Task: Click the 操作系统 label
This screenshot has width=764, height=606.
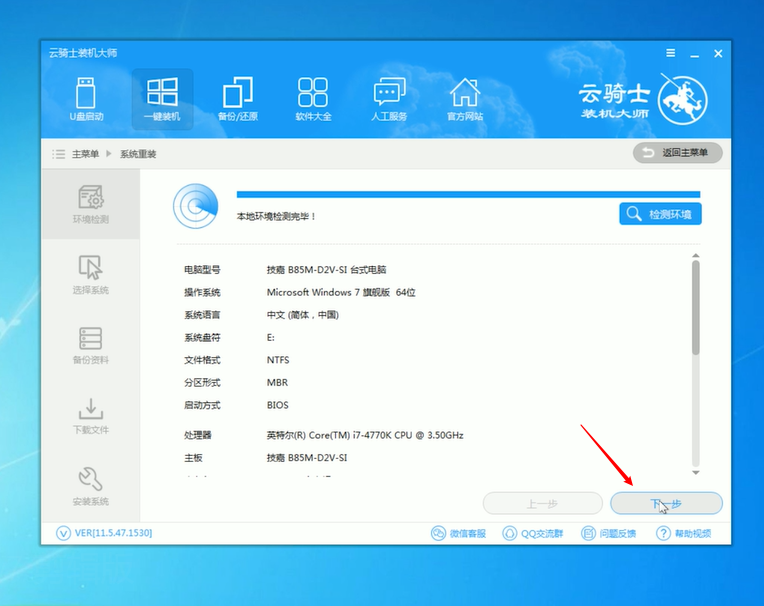Action: tap(202, 292)
